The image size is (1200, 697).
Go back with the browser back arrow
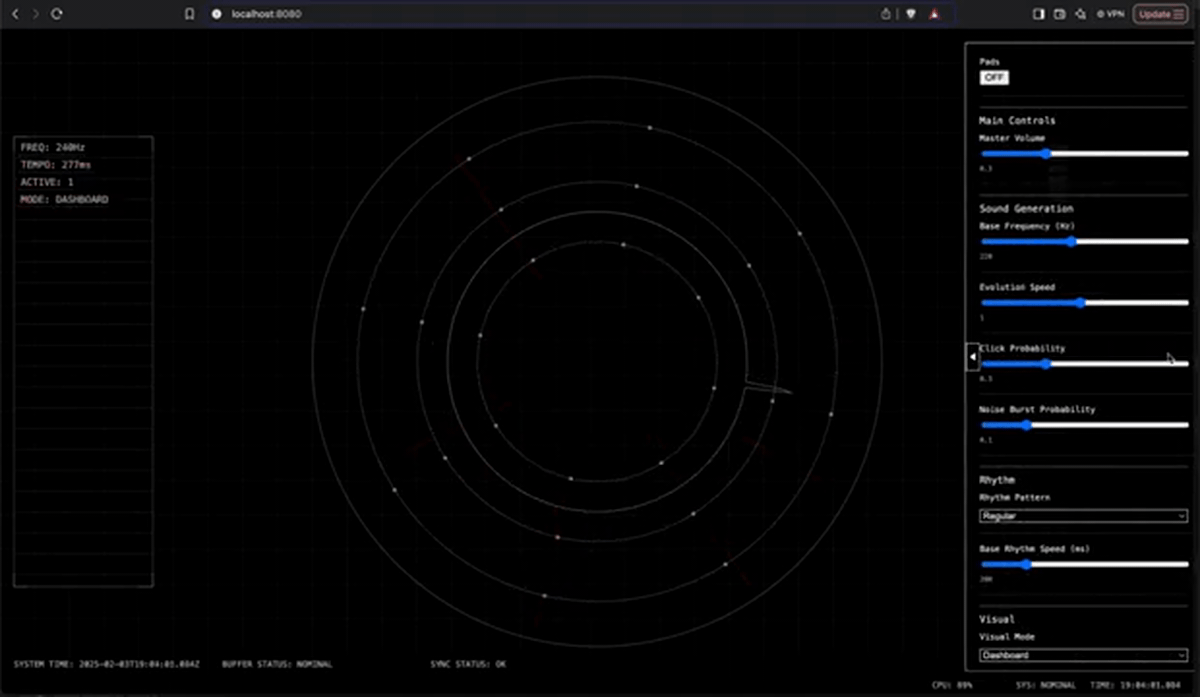click(x=17, y=14)
